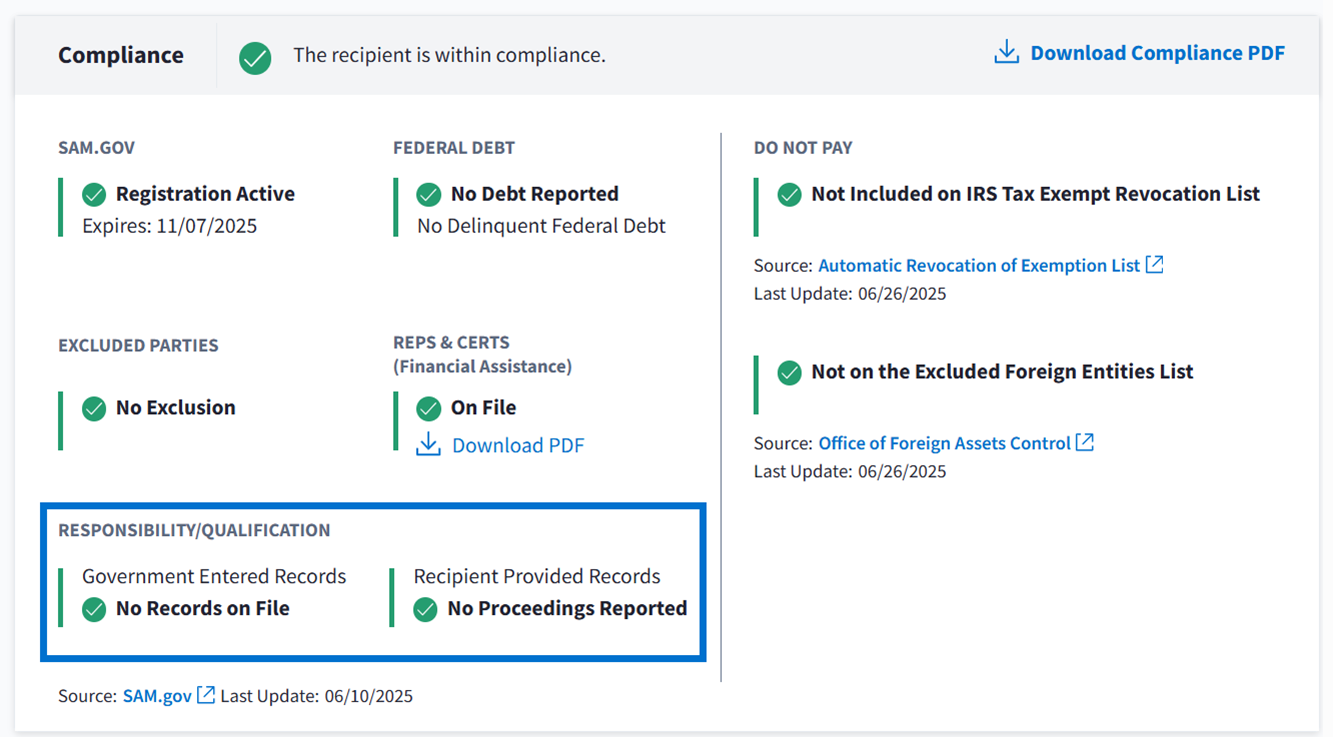Open Automatic Revocation of Exemption List link
The height and width of the screenshot is (737, 1333).
978,266
